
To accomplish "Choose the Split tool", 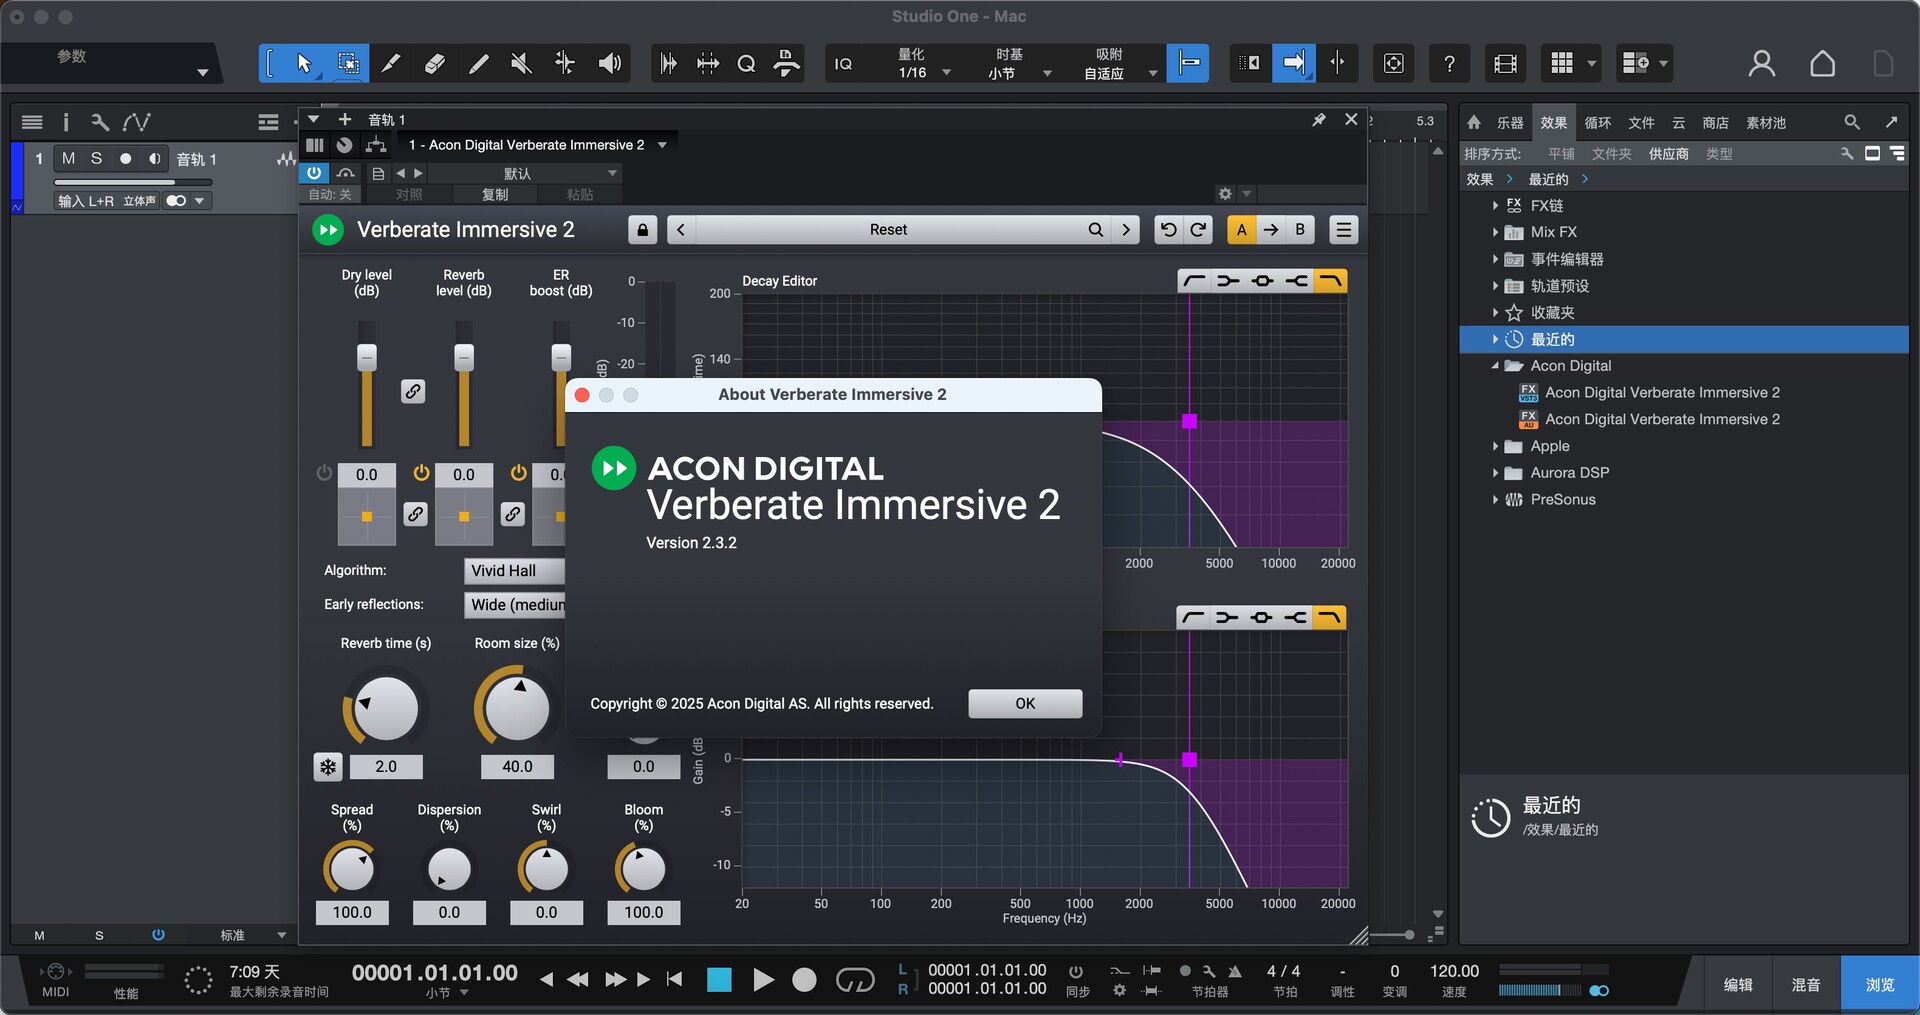I will pyautogui.click(x=391, y=64).
